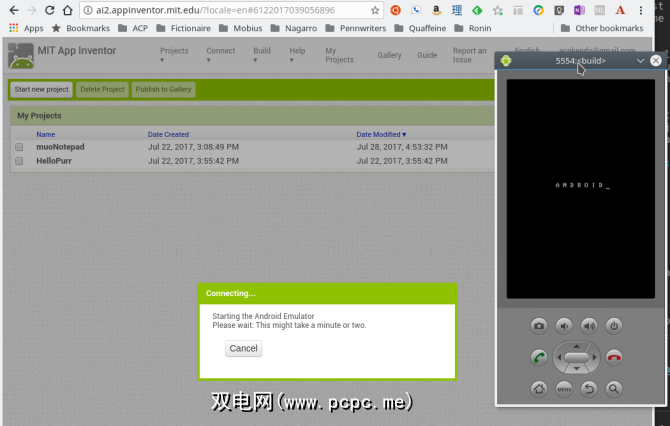The height and width of the screenshot is (426, 670).
Task: Open the Connect dropdown menu
Action: click(220, 55)
